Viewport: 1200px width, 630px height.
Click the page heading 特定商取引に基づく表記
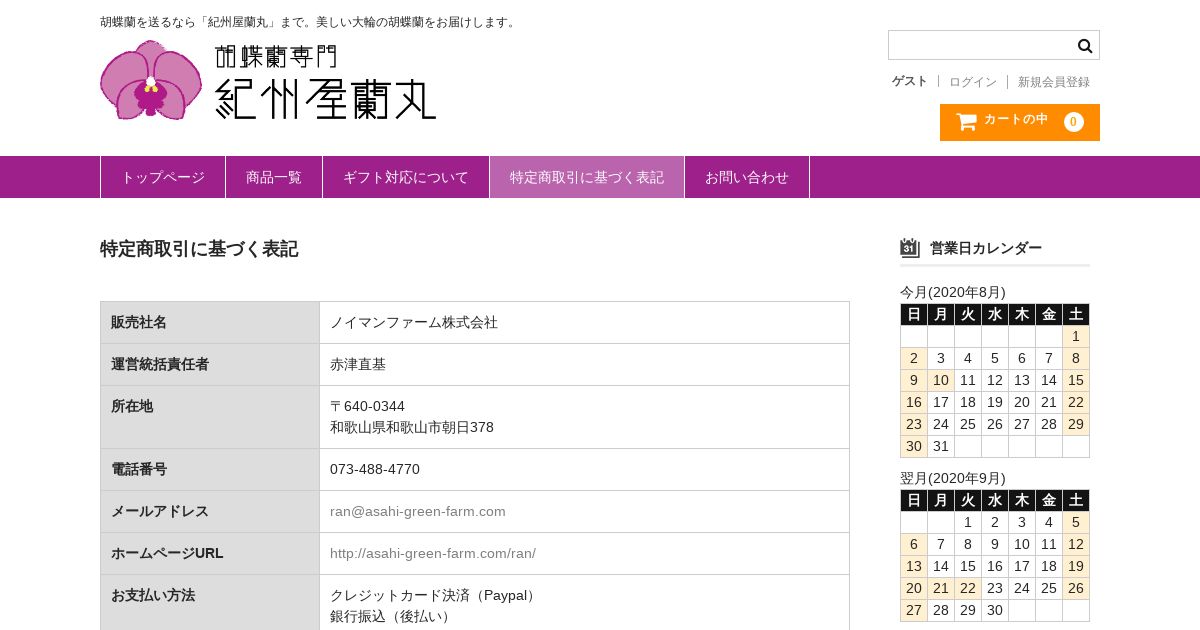tap(199, 249)
